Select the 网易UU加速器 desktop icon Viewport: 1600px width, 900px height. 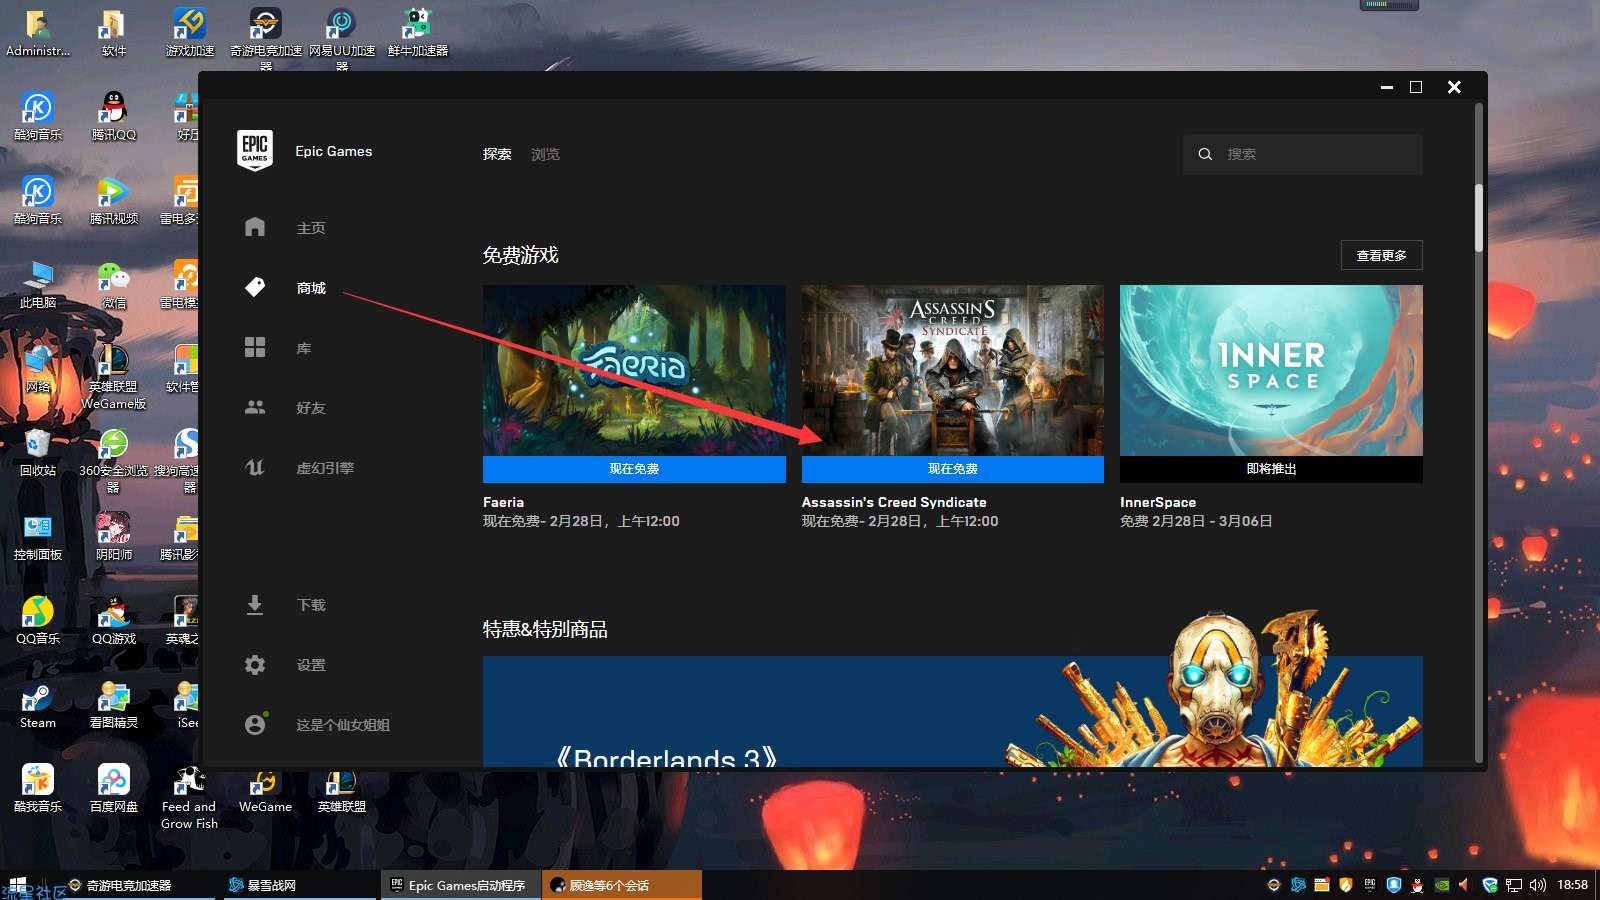(x=341, y=38)
